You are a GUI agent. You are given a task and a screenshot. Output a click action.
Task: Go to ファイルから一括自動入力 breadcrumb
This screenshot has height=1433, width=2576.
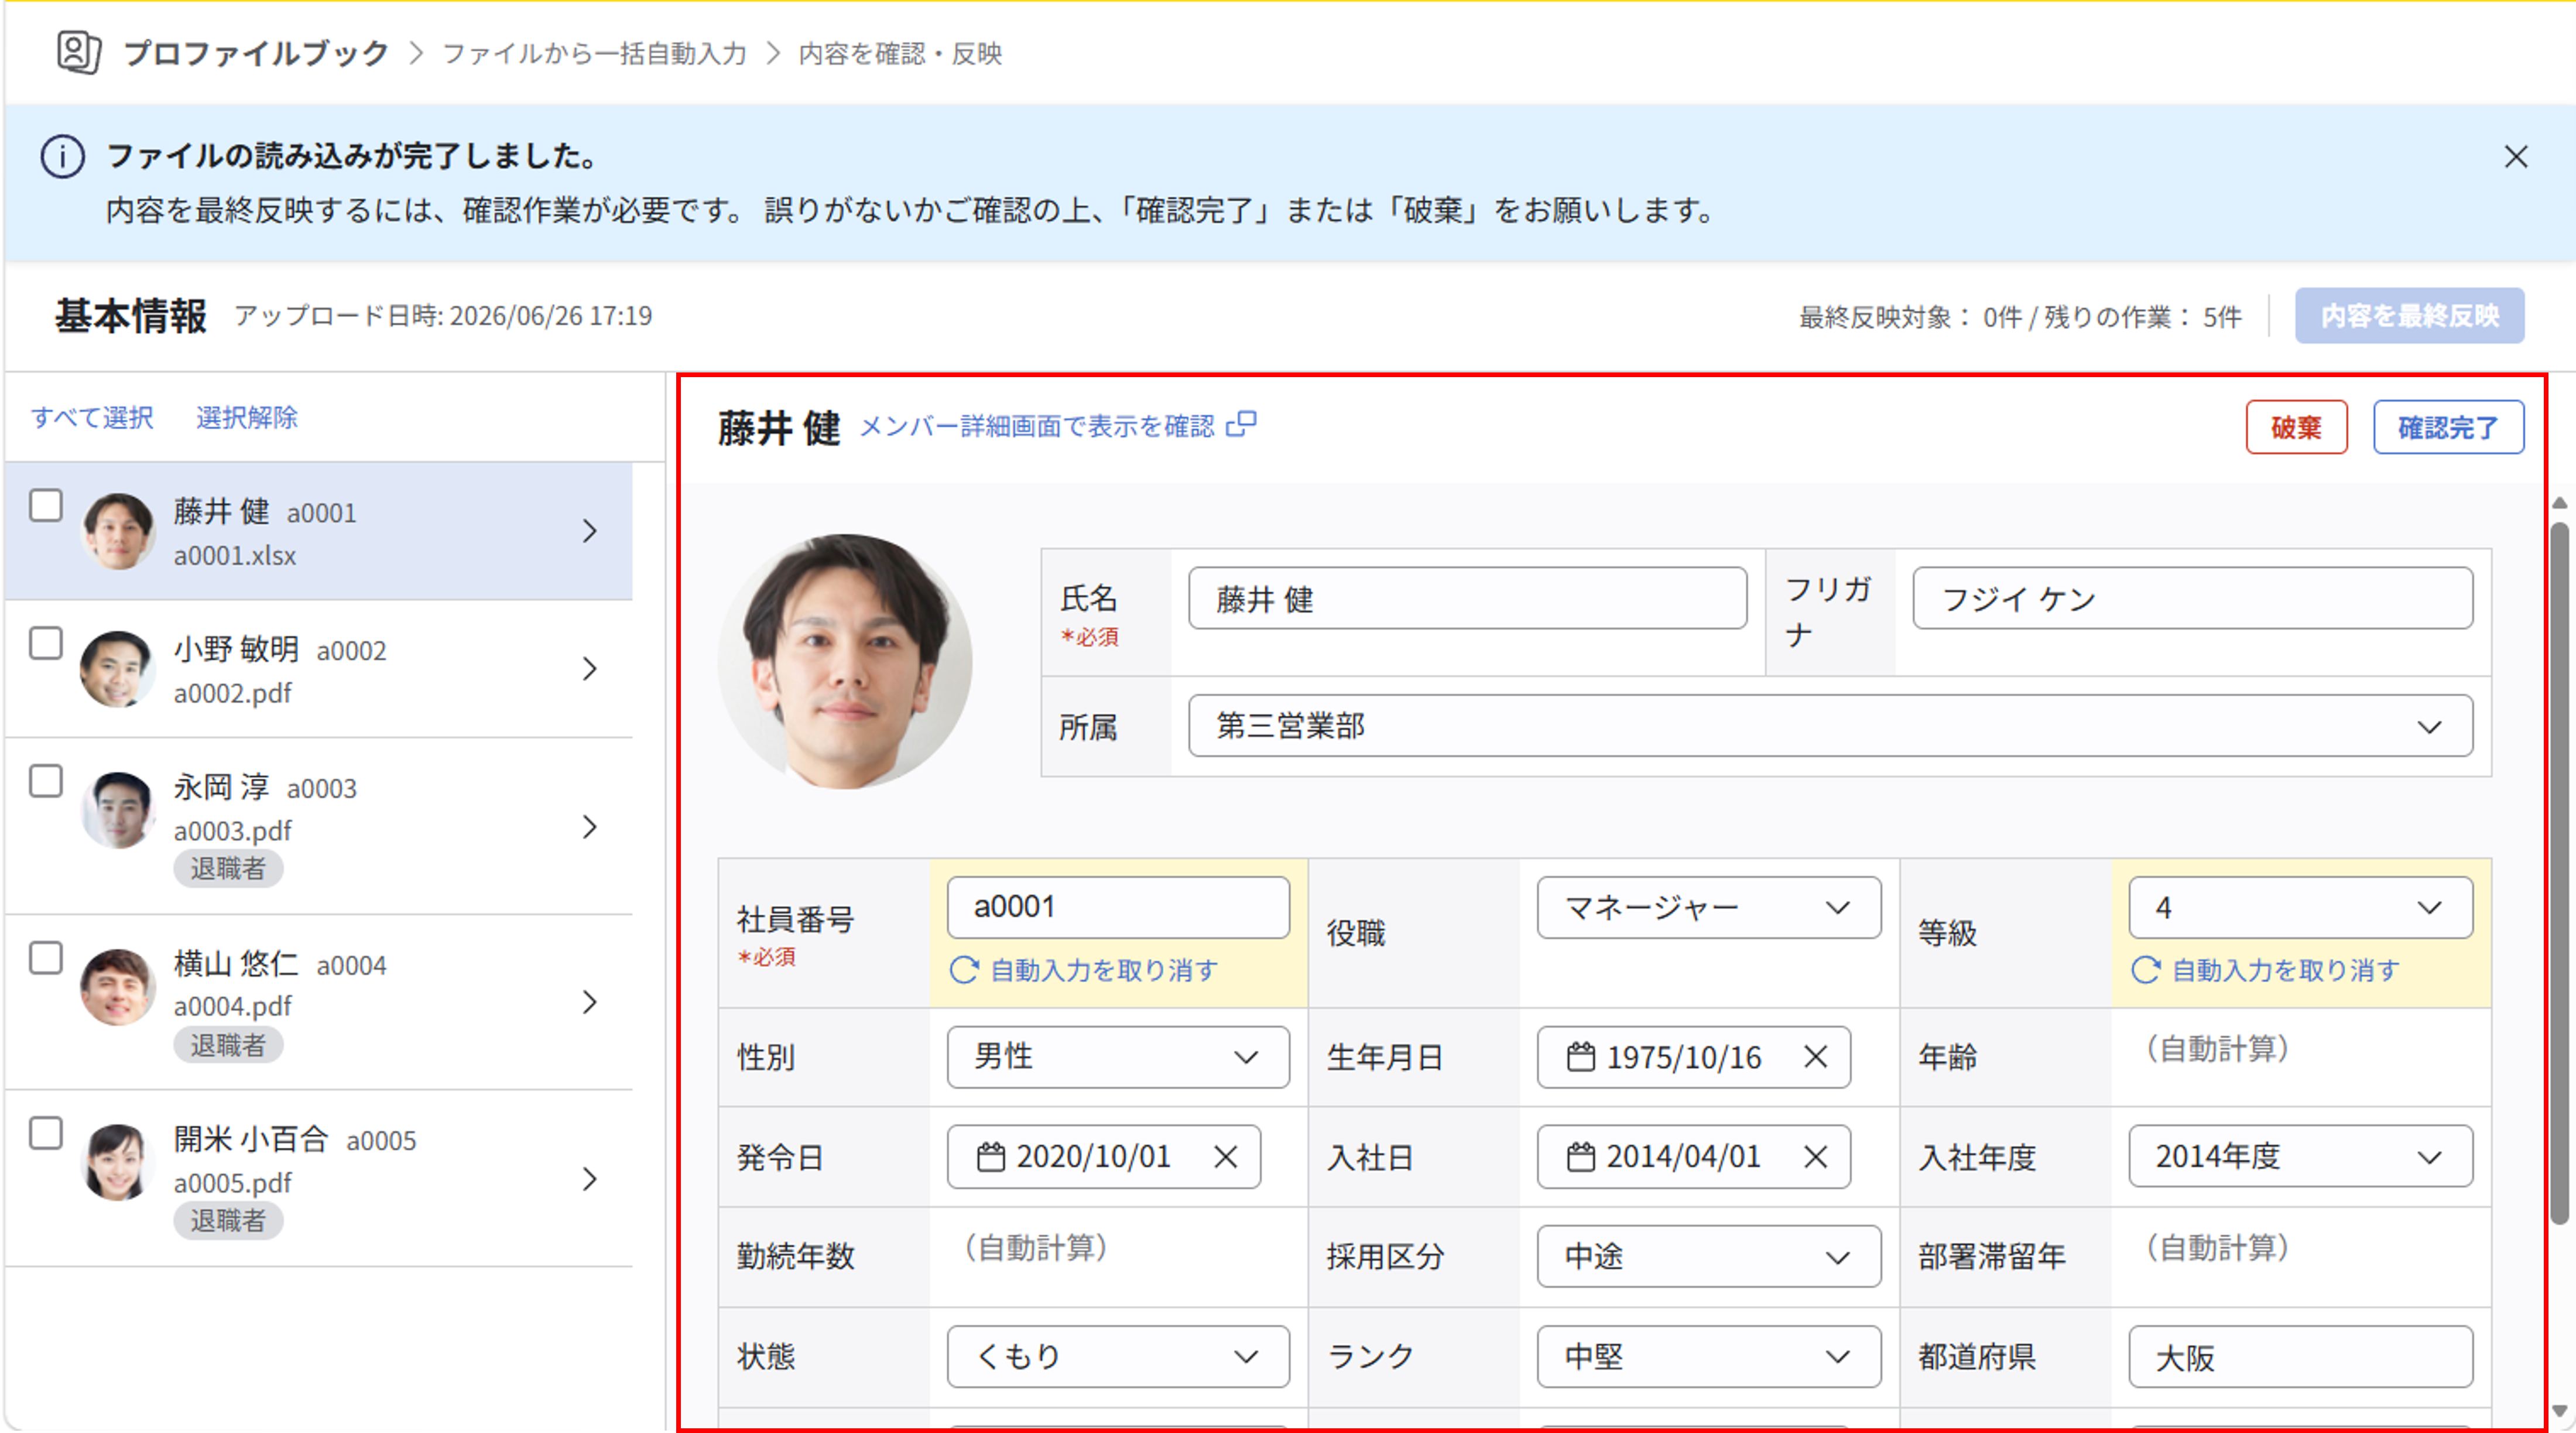[594, 53]
